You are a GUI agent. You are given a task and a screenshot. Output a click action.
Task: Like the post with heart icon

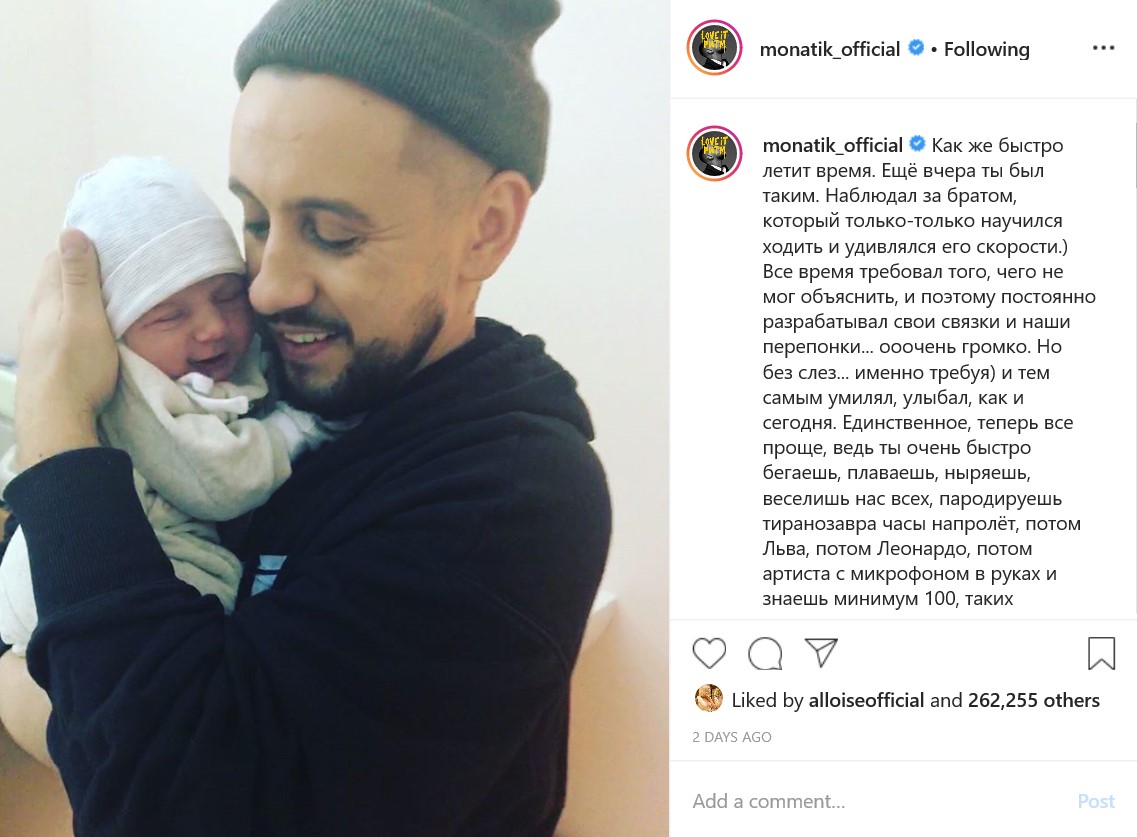(x=709, y=653)
